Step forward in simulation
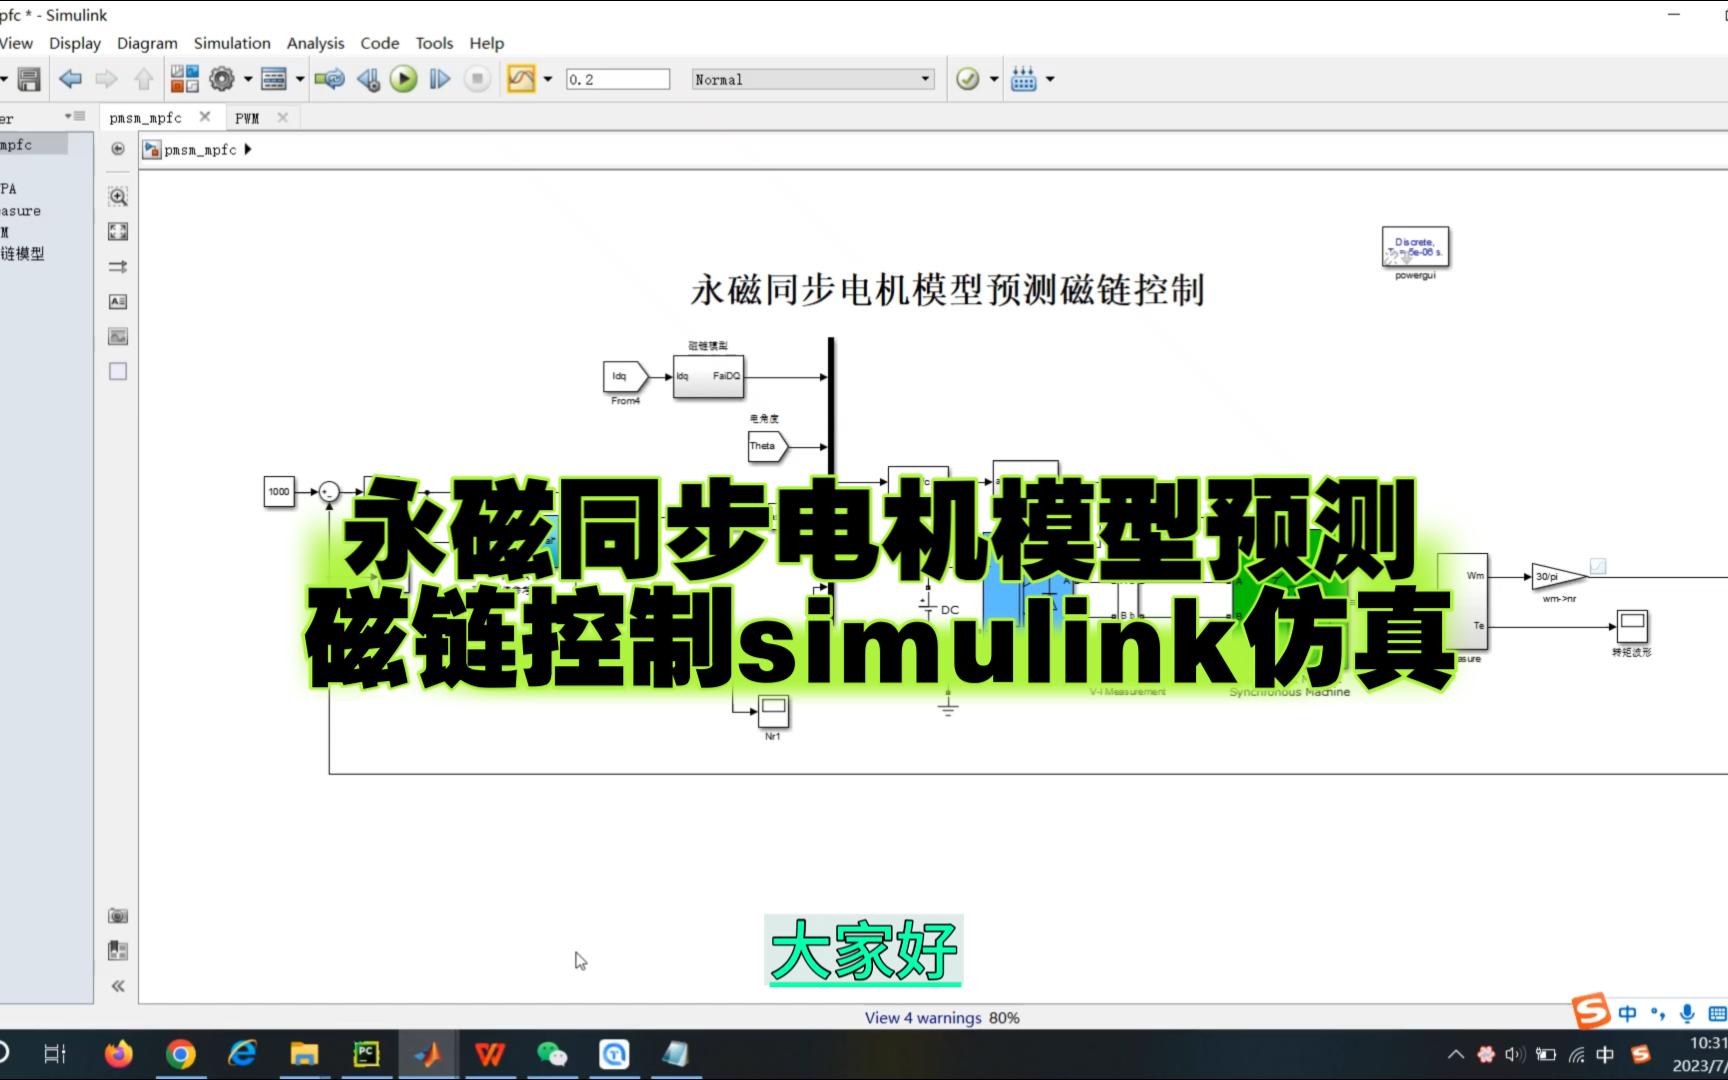Image resolution: width=1728 pixels, height=1080 pixels. [x=440, y=79]
